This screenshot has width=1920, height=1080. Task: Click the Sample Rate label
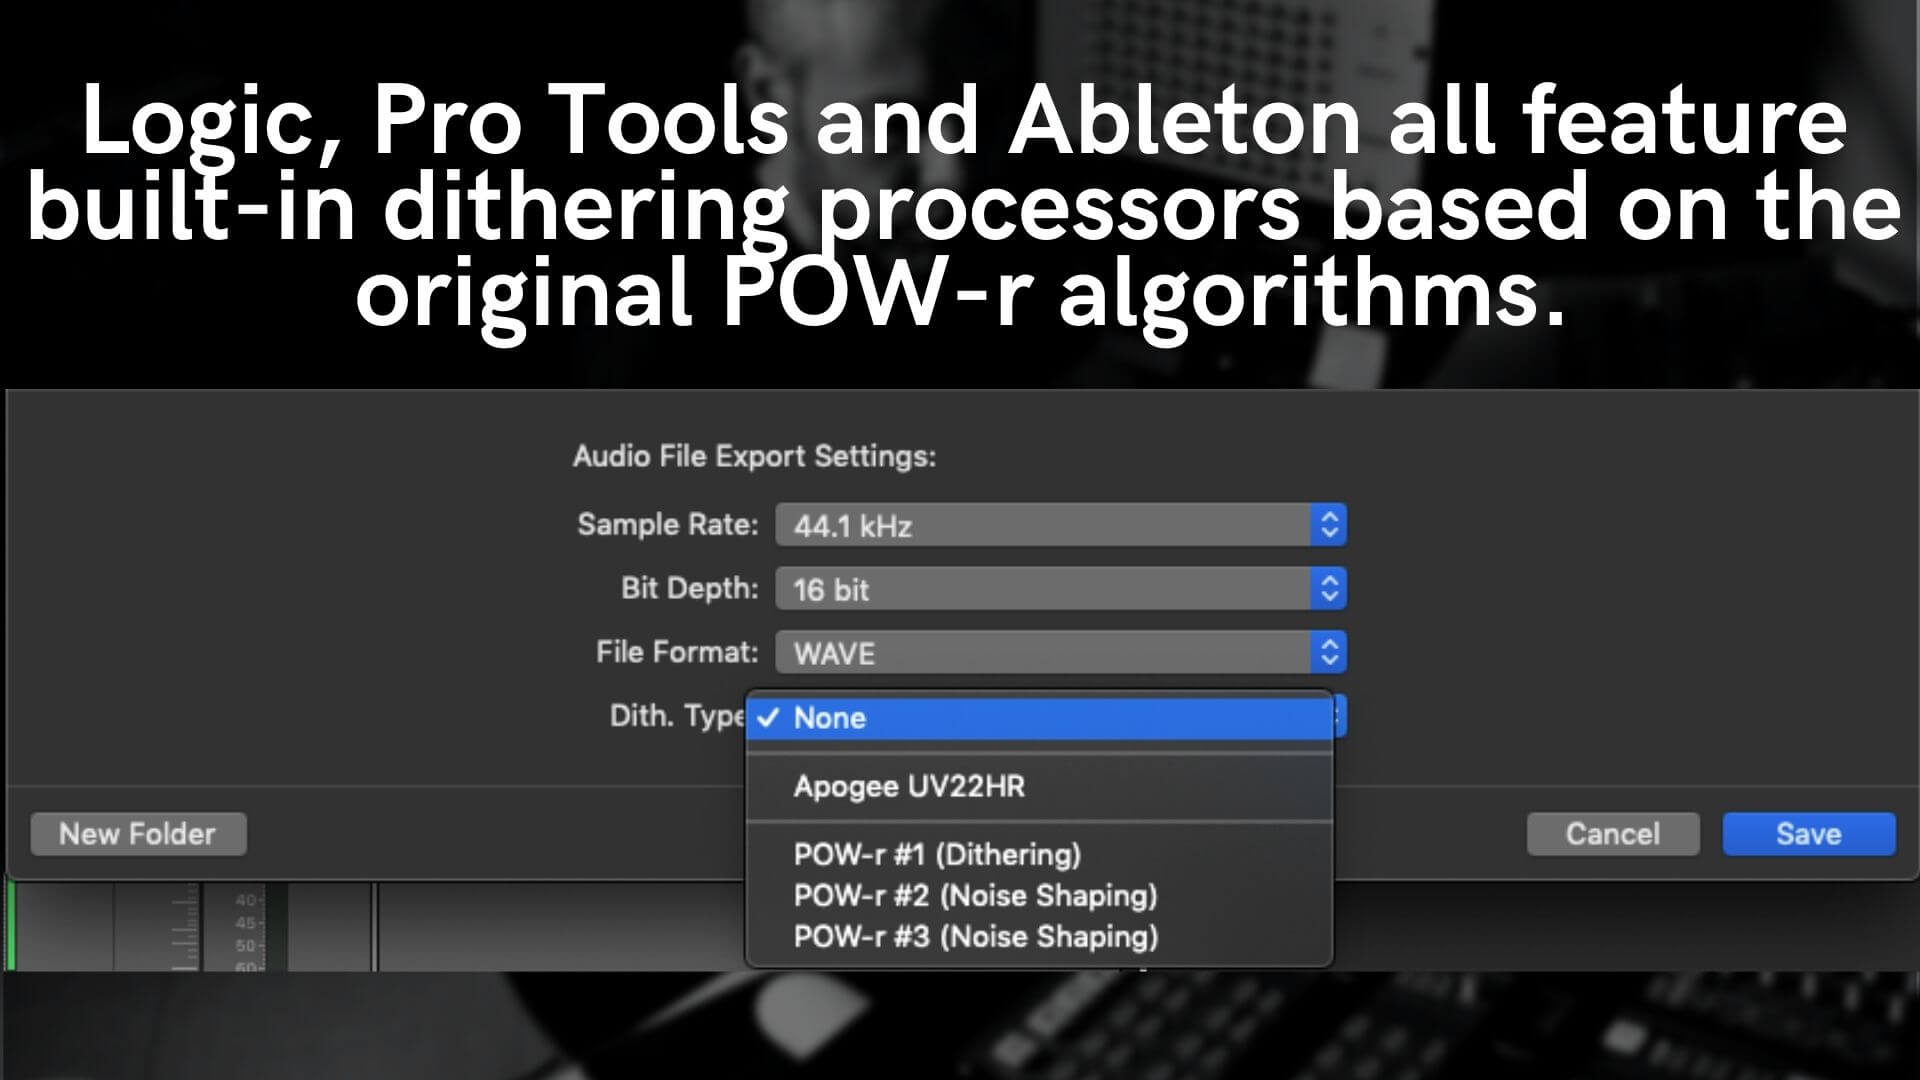pyautogui.click(x=668, y=525)
